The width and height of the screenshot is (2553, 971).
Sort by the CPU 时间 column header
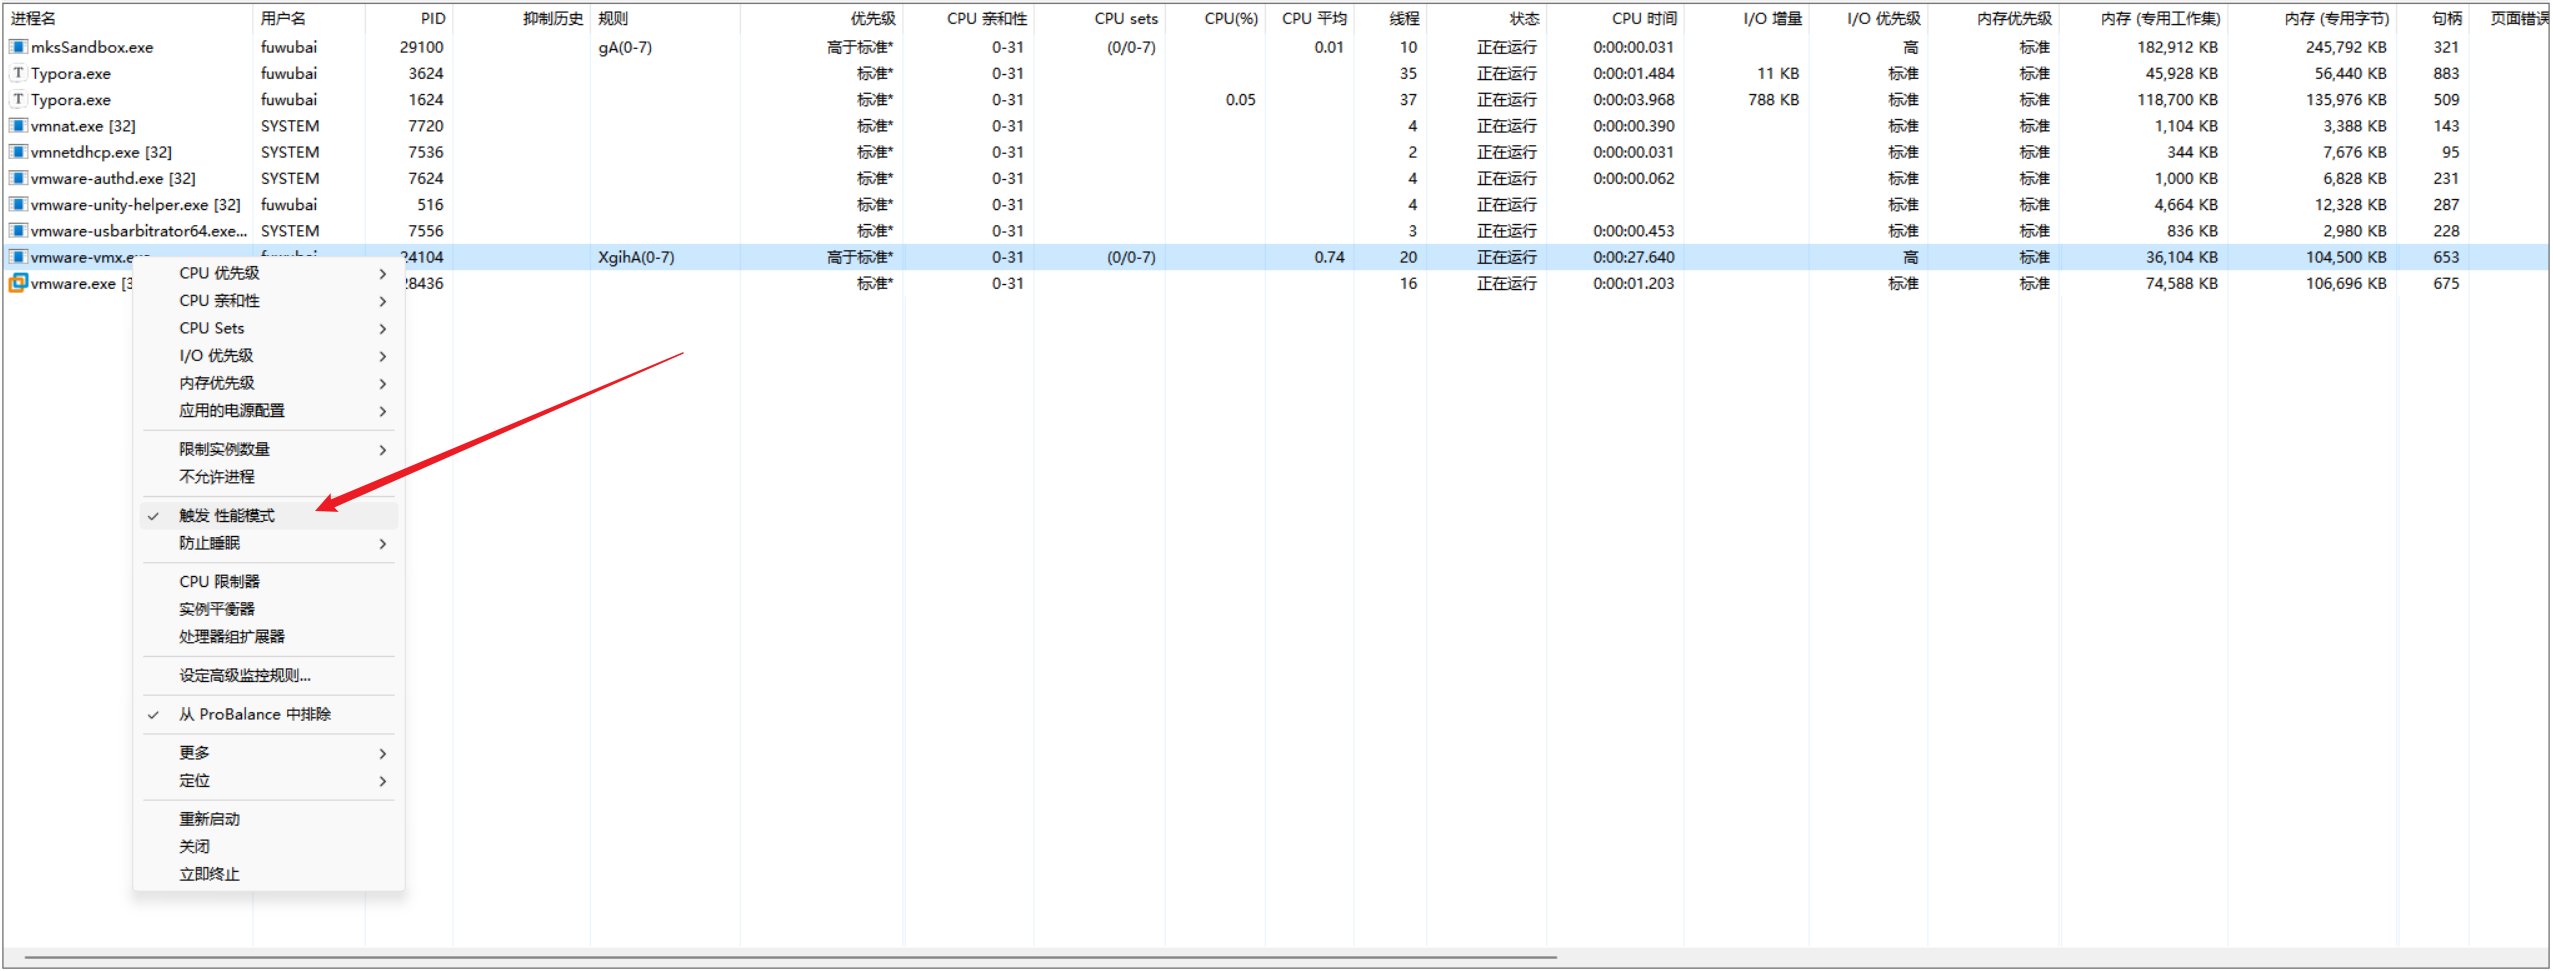coord(1615,19)
